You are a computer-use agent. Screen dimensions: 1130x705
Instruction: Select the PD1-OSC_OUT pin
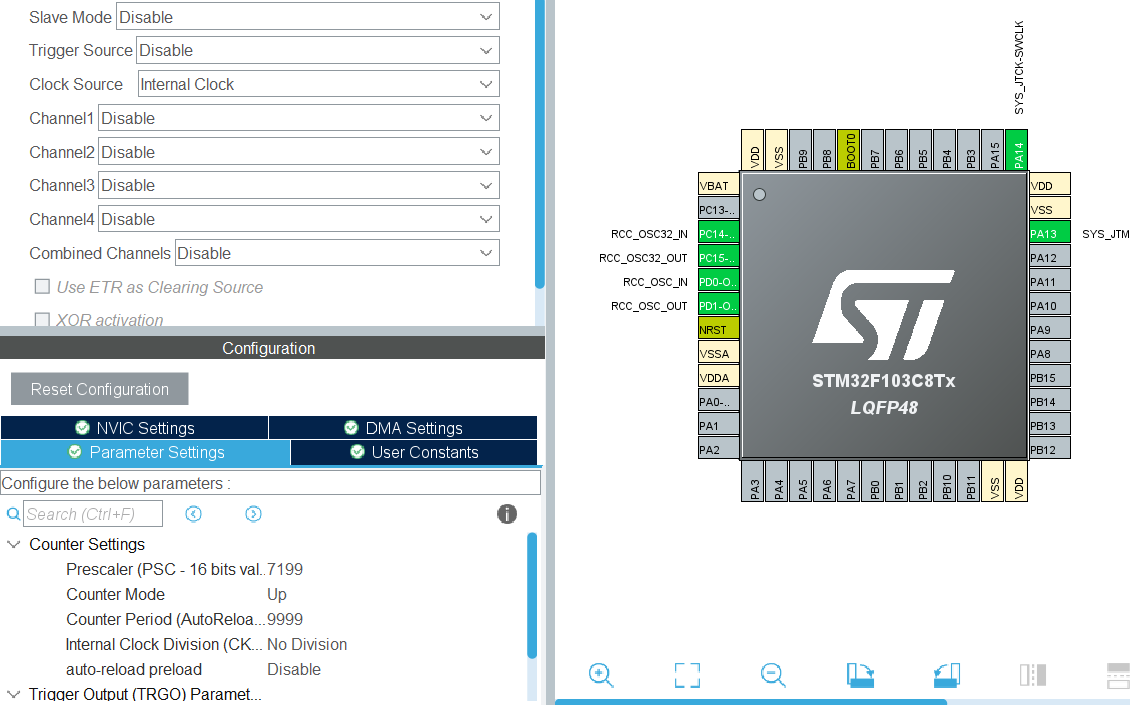(719, 306)
